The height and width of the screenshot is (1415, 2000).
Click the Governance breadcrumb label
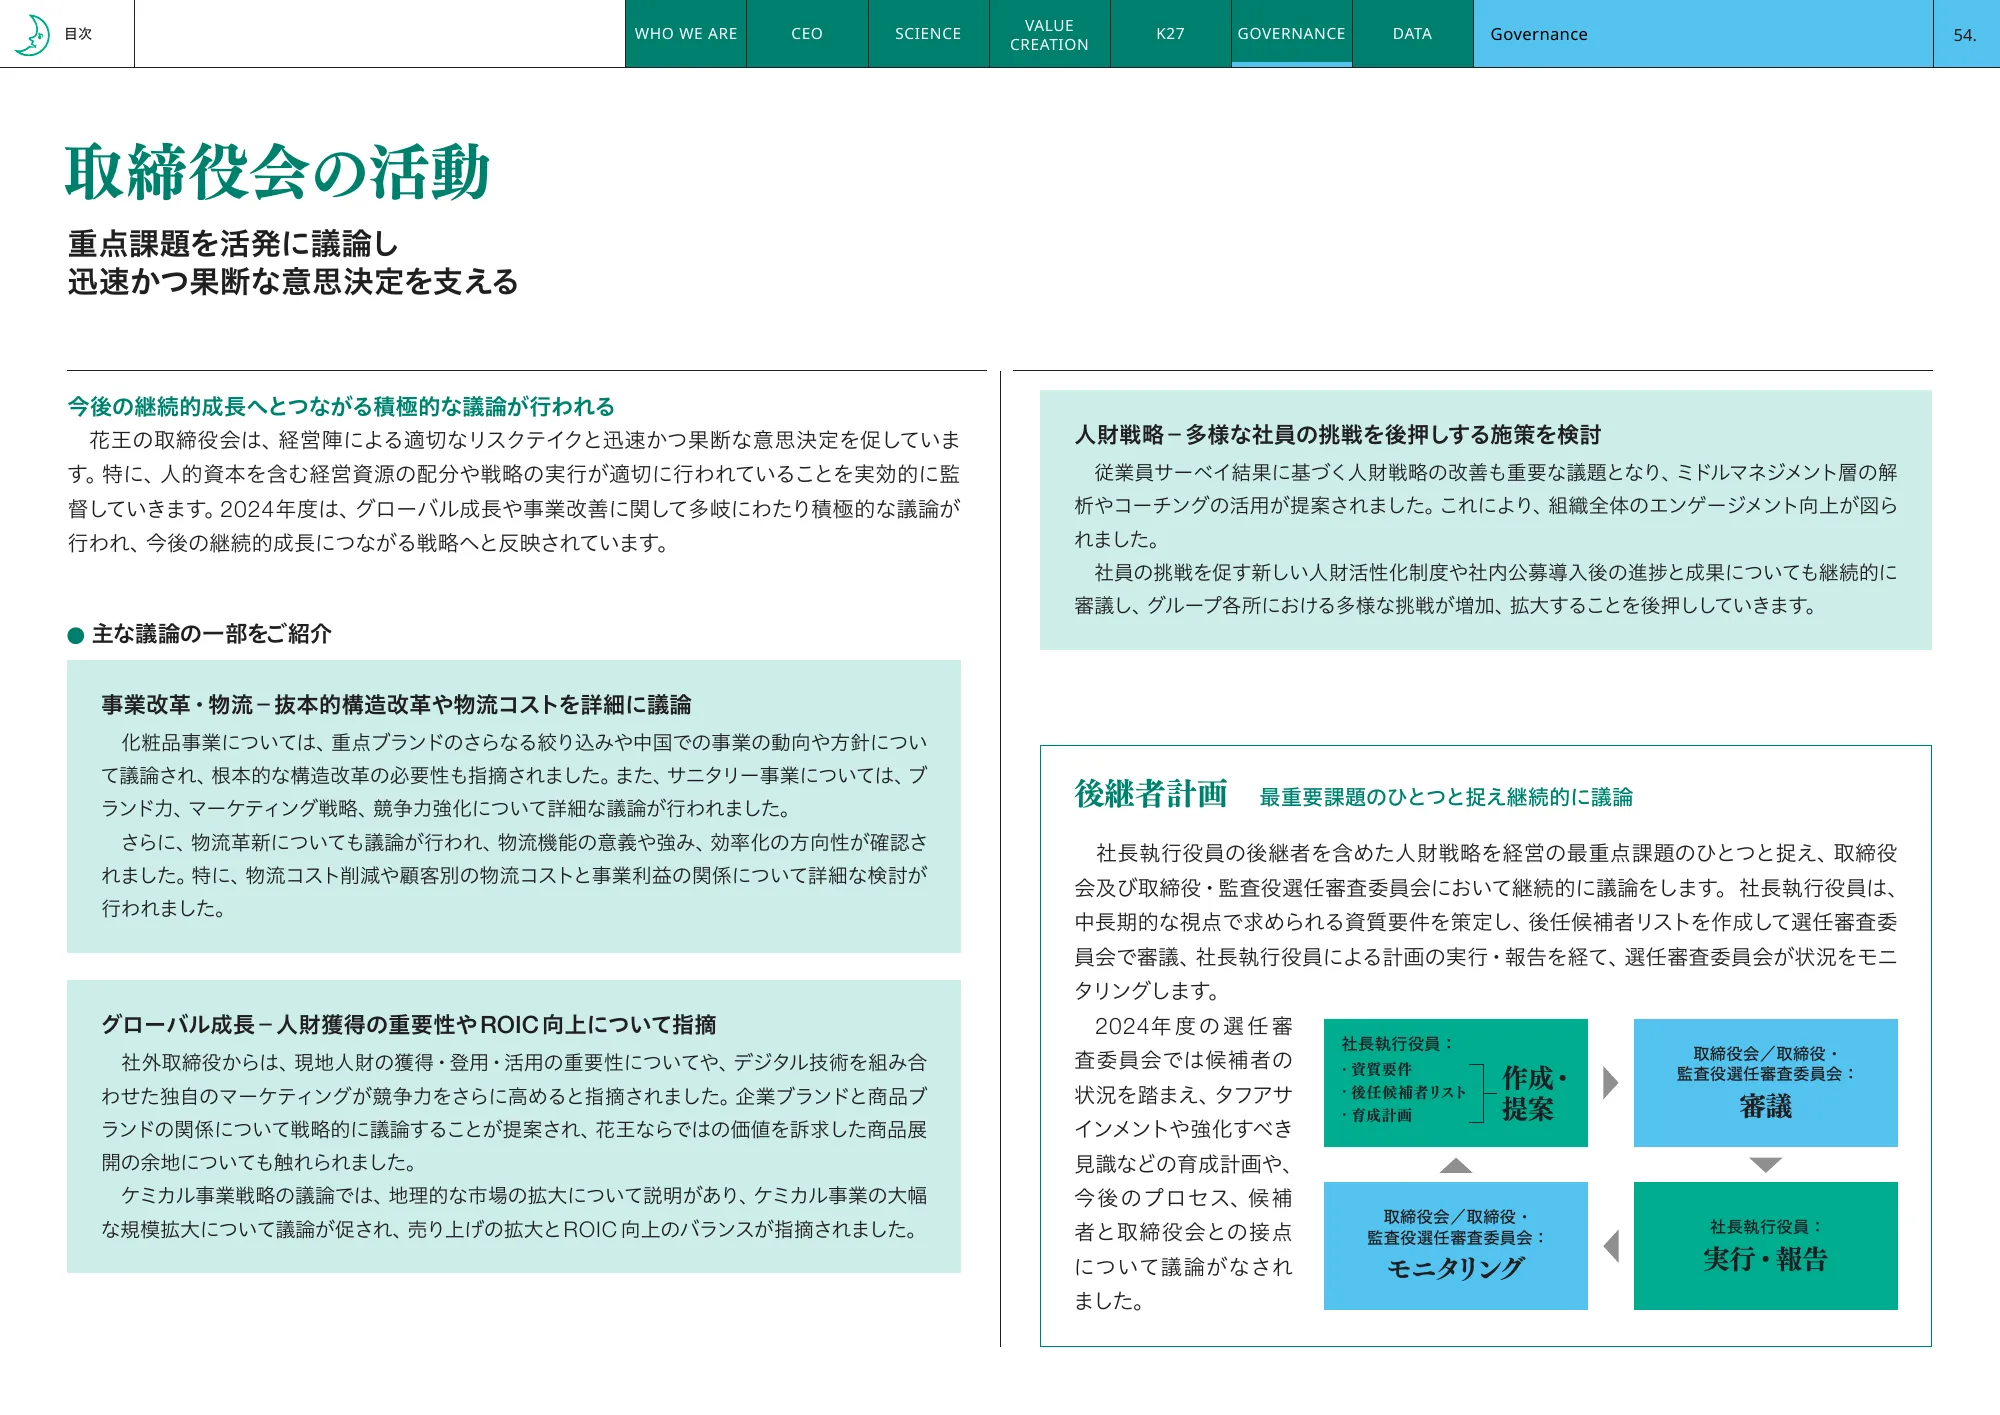[x=1538, y=33]
